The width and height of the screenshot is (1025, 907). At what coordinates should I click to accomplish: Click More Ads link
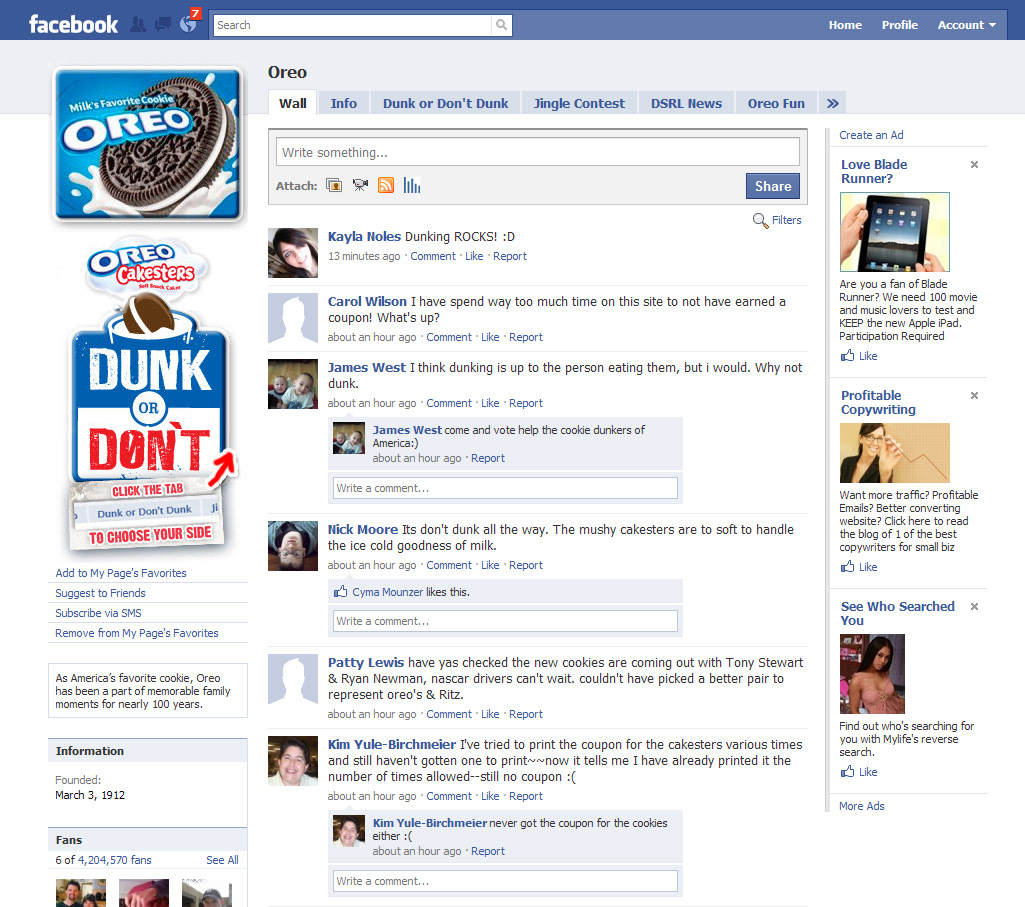click(862, 806)
